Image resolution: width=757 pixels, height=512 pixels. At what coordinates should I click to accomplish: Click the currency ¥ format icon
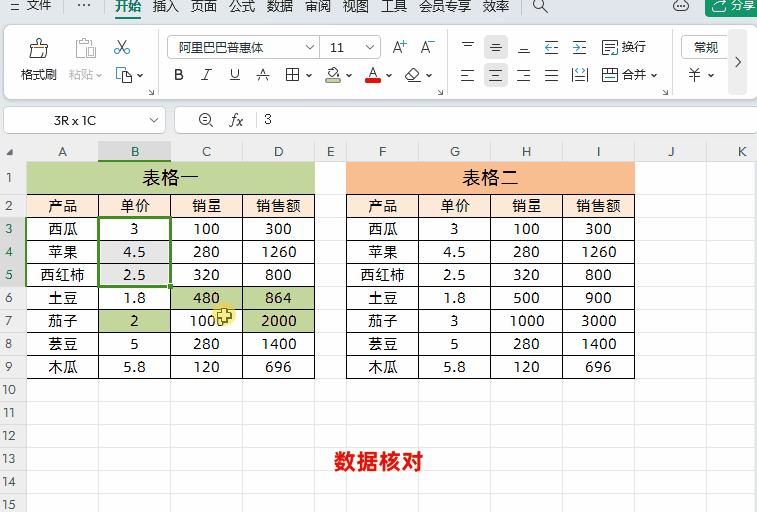[x=694, y=75]
